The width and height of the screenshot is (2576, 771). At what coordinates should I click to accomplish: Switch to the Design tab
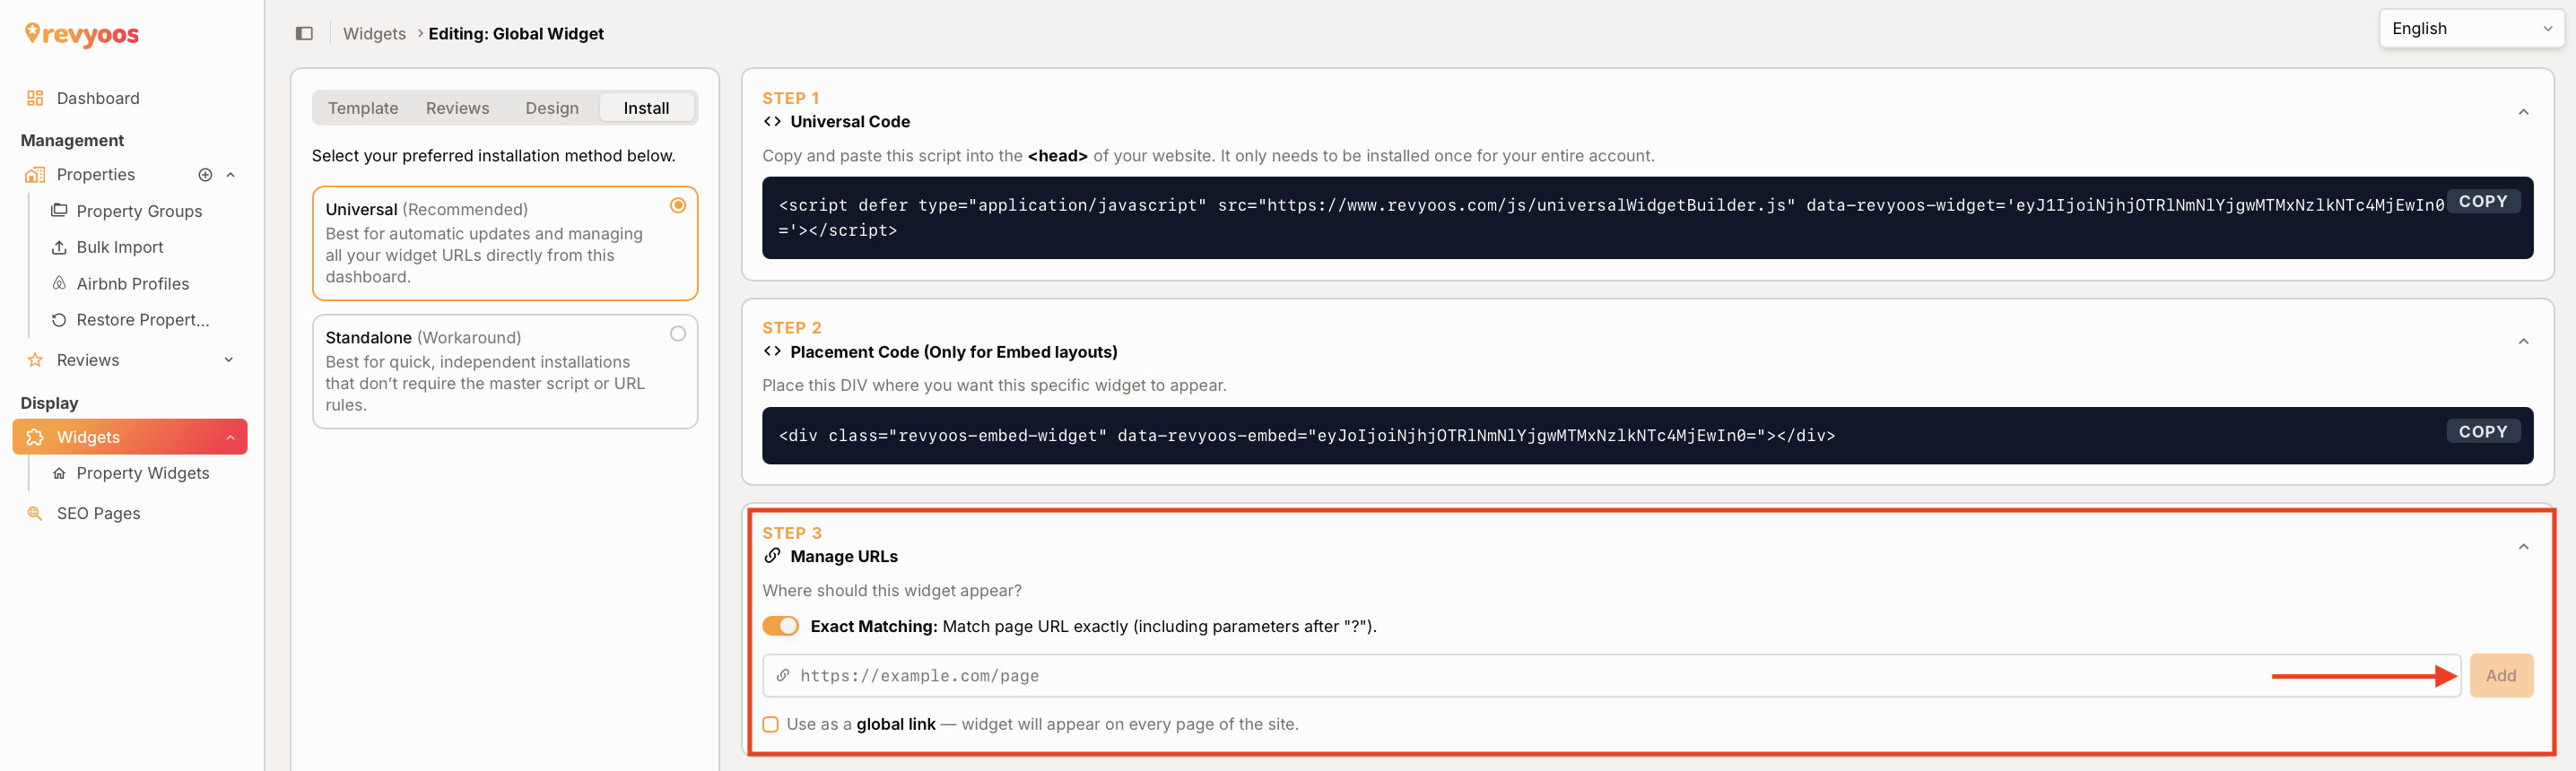[x=552, y=108]
